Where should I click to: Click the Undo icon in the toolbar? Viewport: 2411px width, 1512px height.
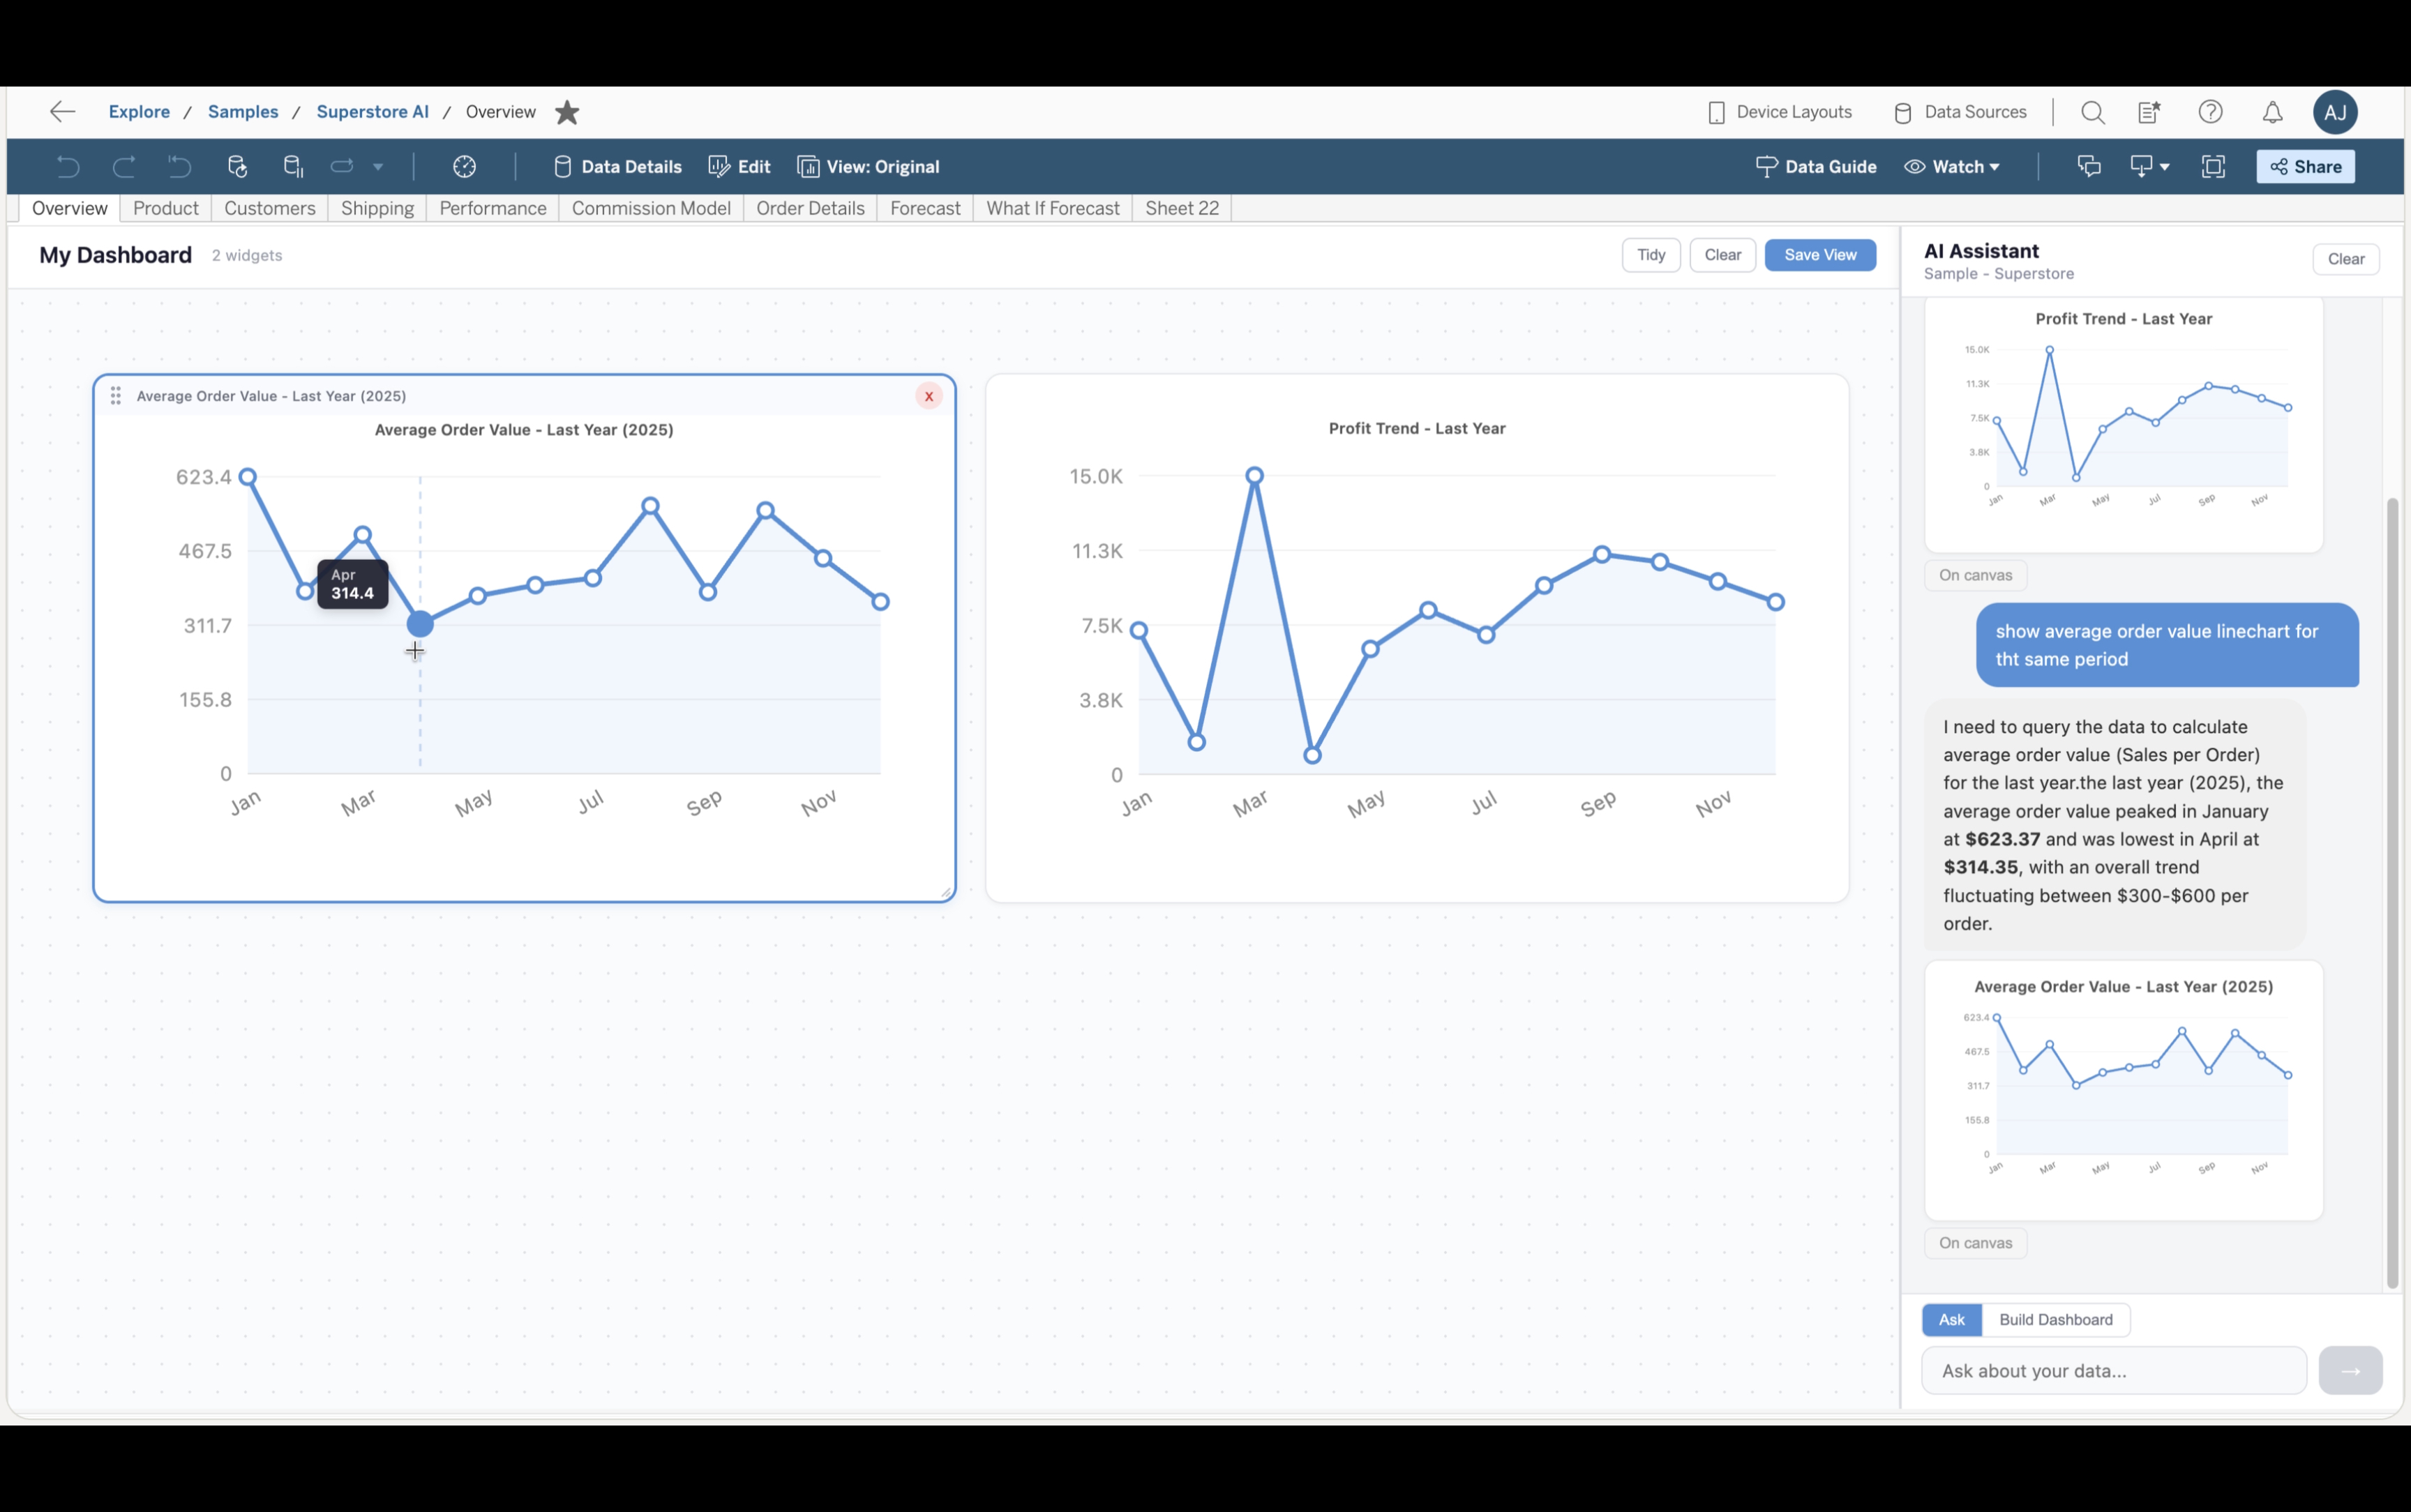click(x=68, y=166)
